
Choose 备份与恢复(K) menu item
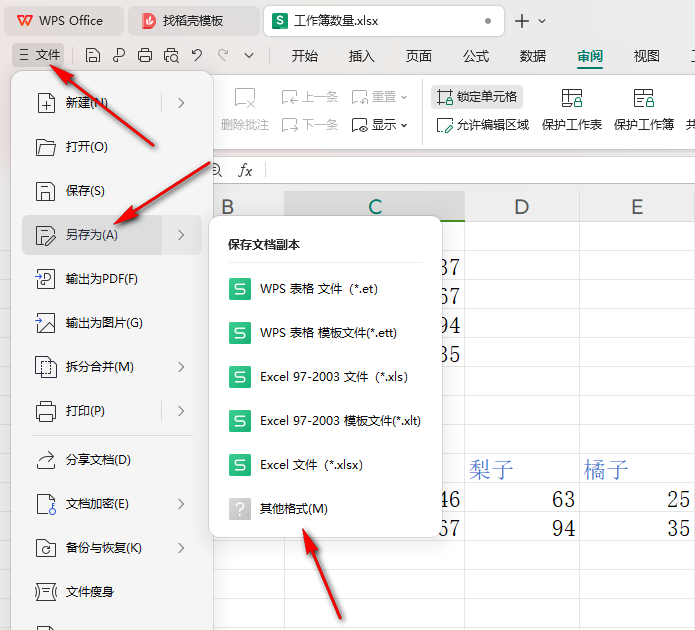click(x=112, y=548)
